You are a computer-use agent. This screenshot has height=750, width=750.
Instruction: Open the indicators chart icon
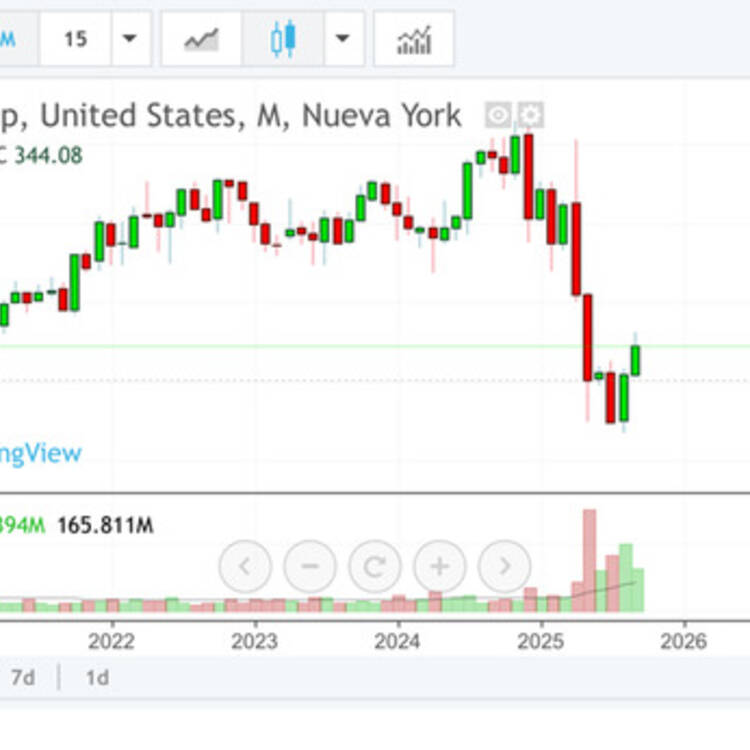(413, 39)
